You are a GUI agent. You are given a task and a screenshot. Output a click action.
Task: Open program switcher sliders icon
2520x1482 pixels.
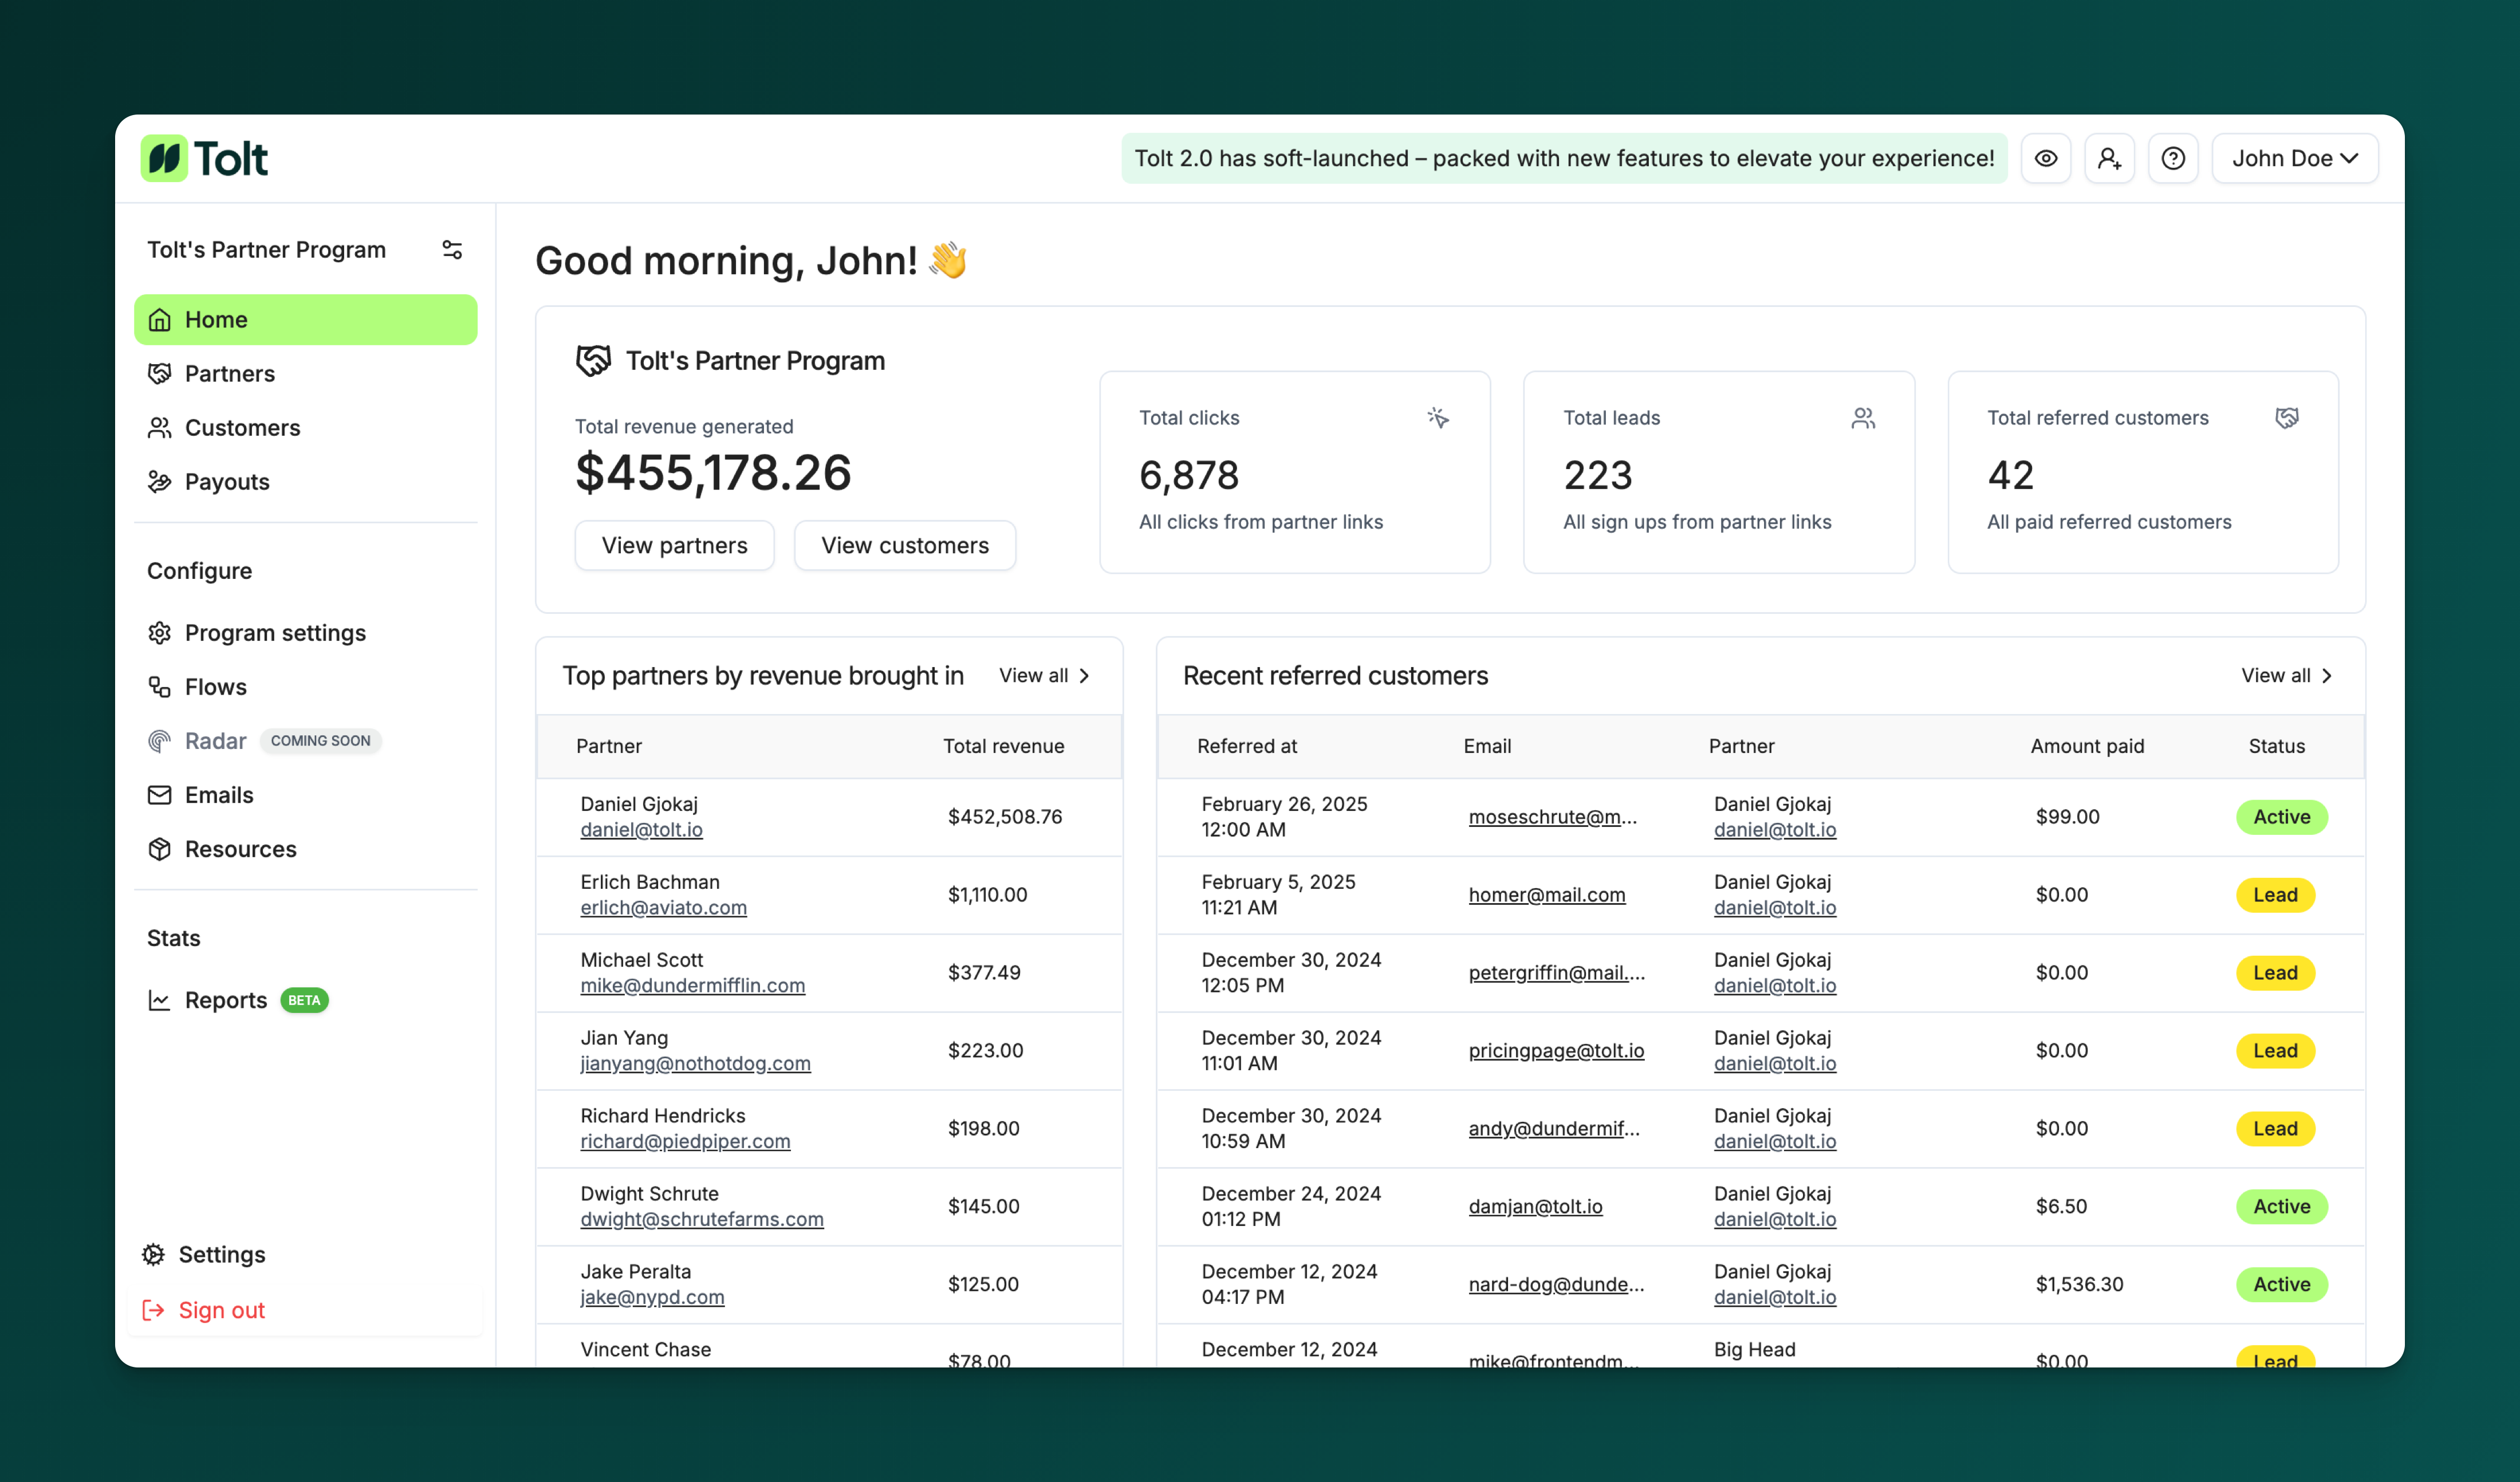[x=452, y=249]
